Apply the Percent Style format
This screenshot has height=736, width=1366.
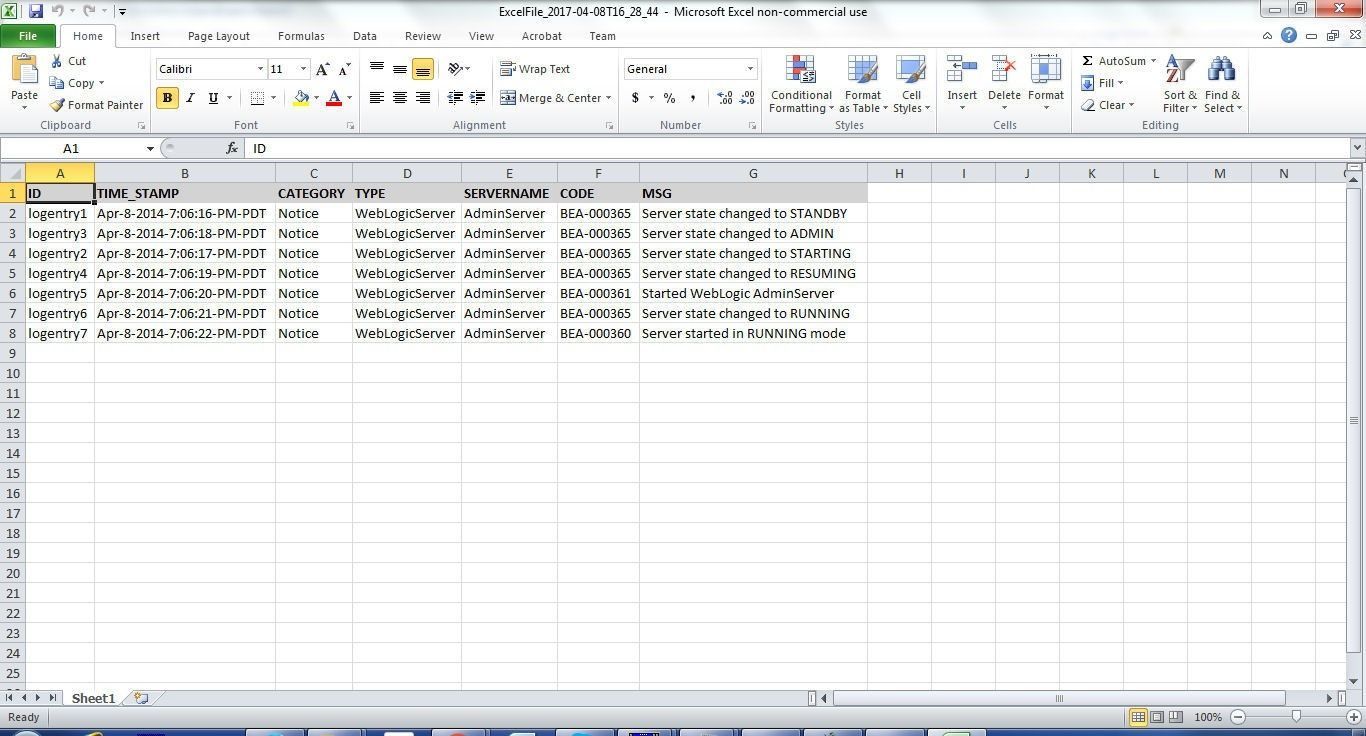(x=669, y=98)
